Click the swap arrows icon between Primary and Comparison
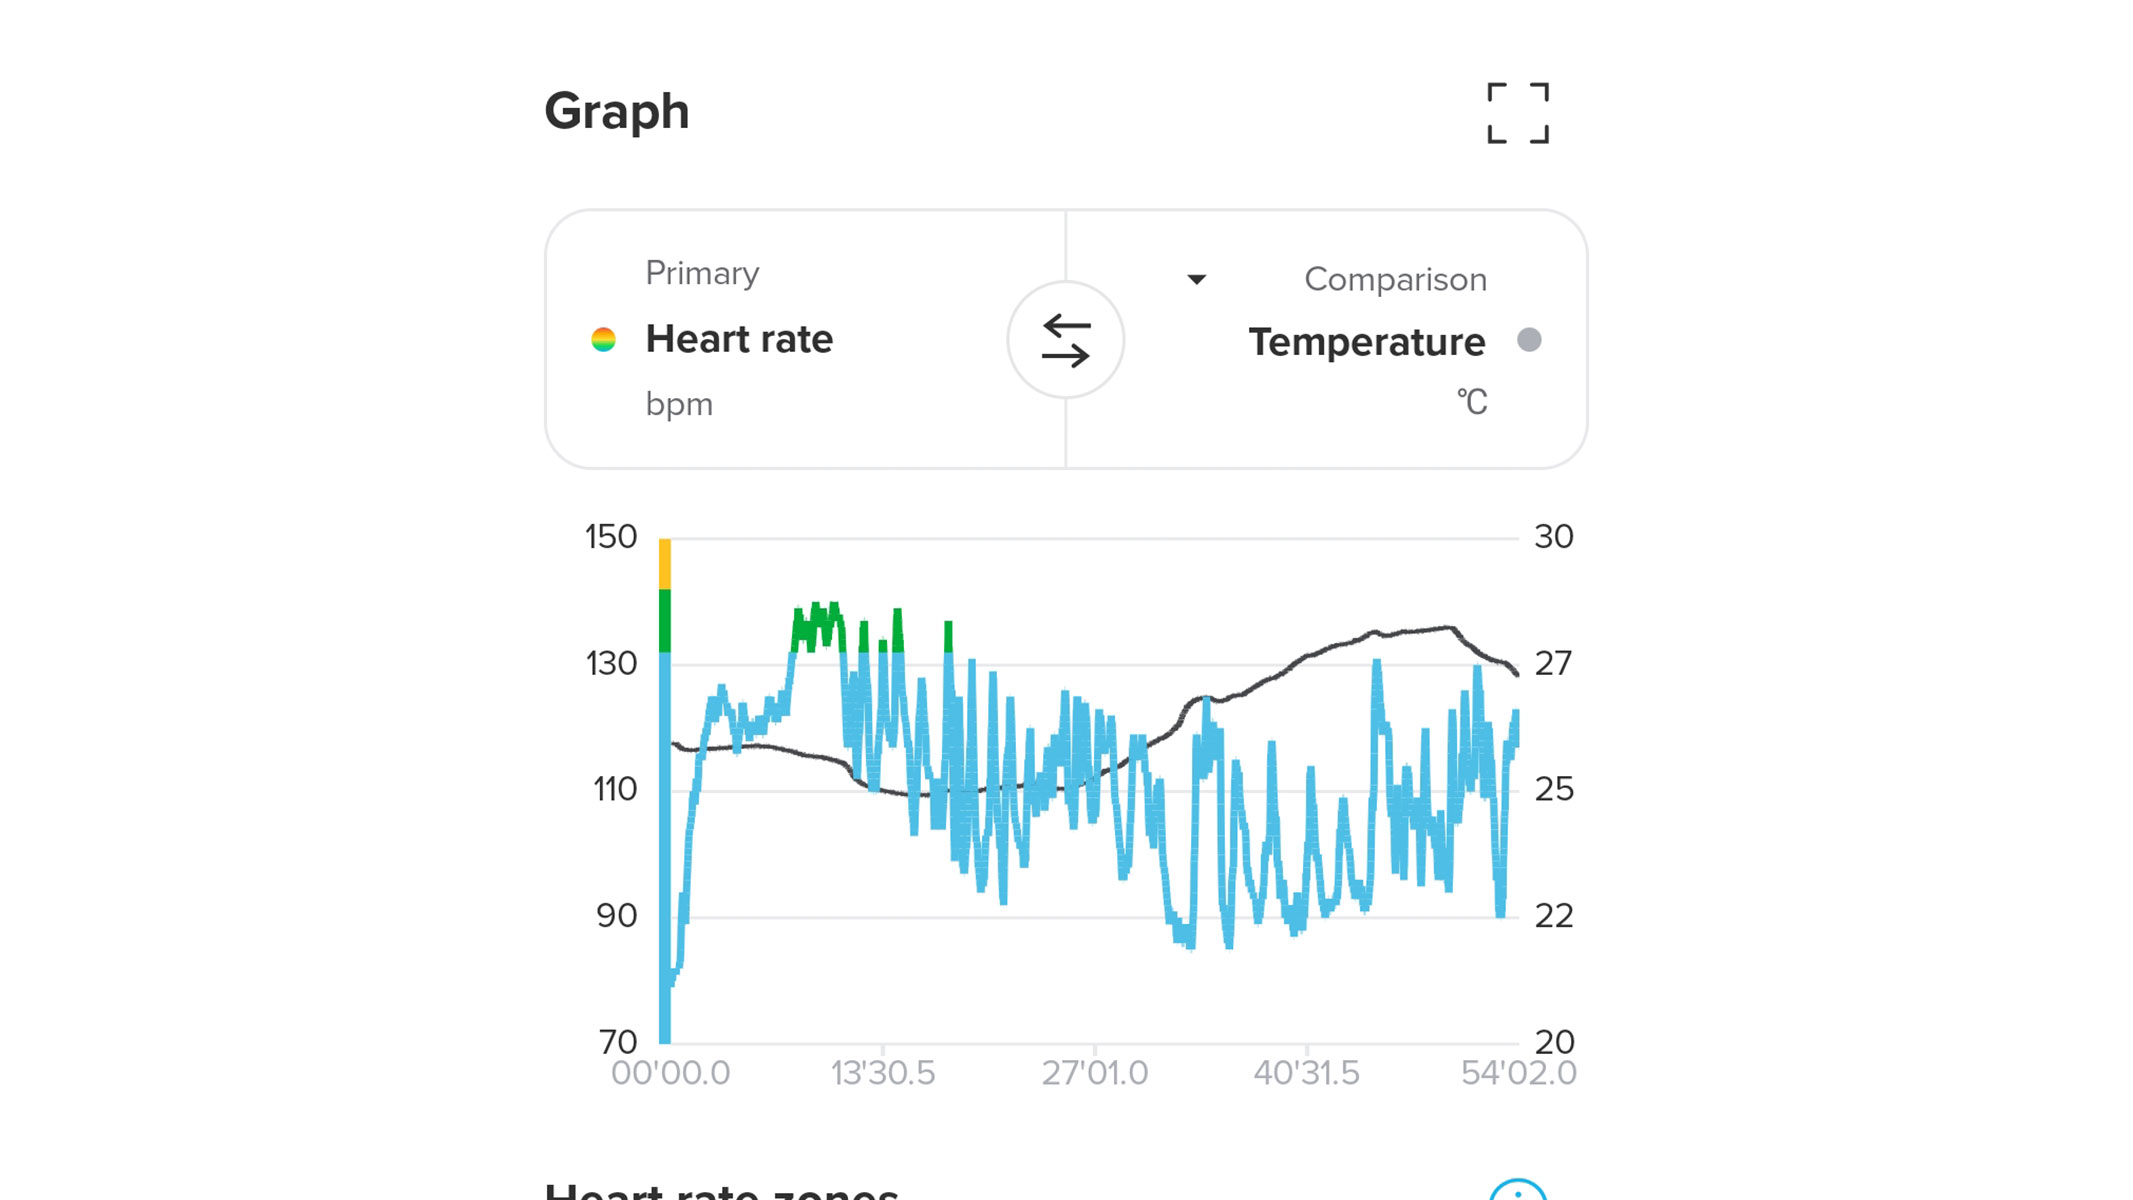 tap(1066, 340)
